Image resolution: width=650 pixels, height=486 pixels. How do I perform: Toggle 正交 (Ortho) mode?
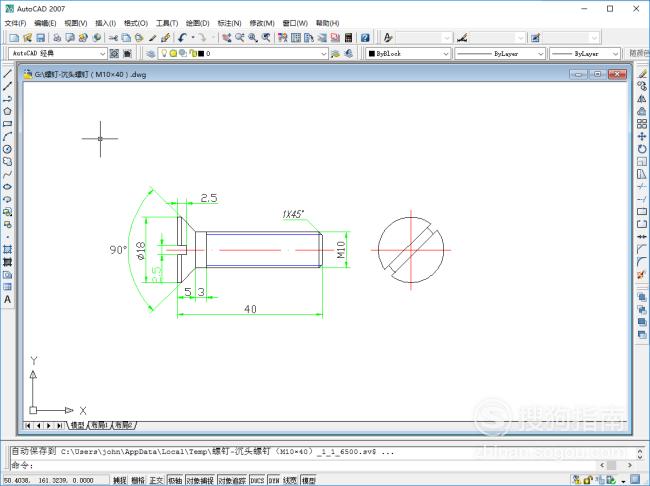156,480
